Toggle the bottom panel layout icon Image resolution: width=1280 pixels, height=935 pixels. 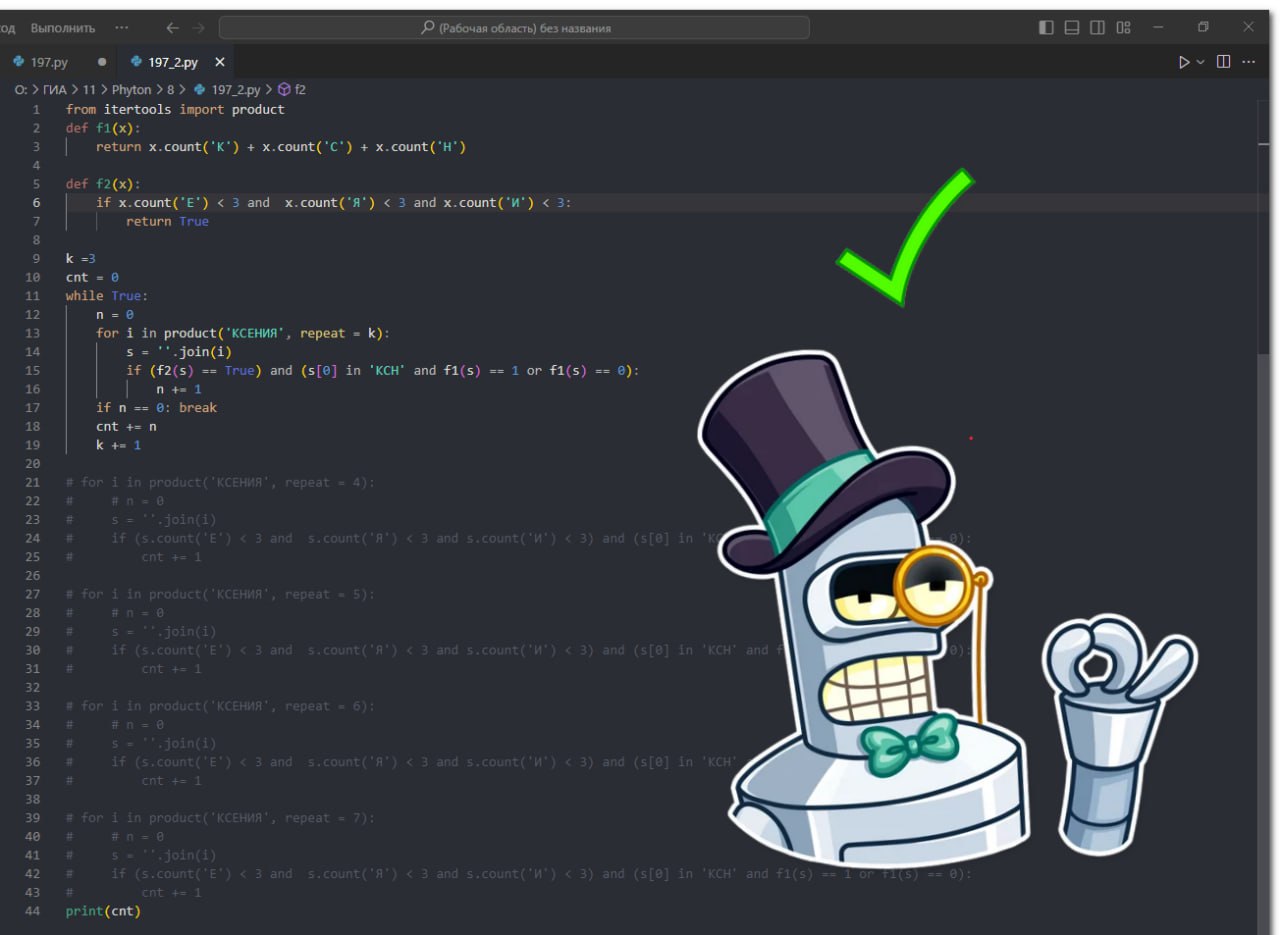click(1072, 28)
